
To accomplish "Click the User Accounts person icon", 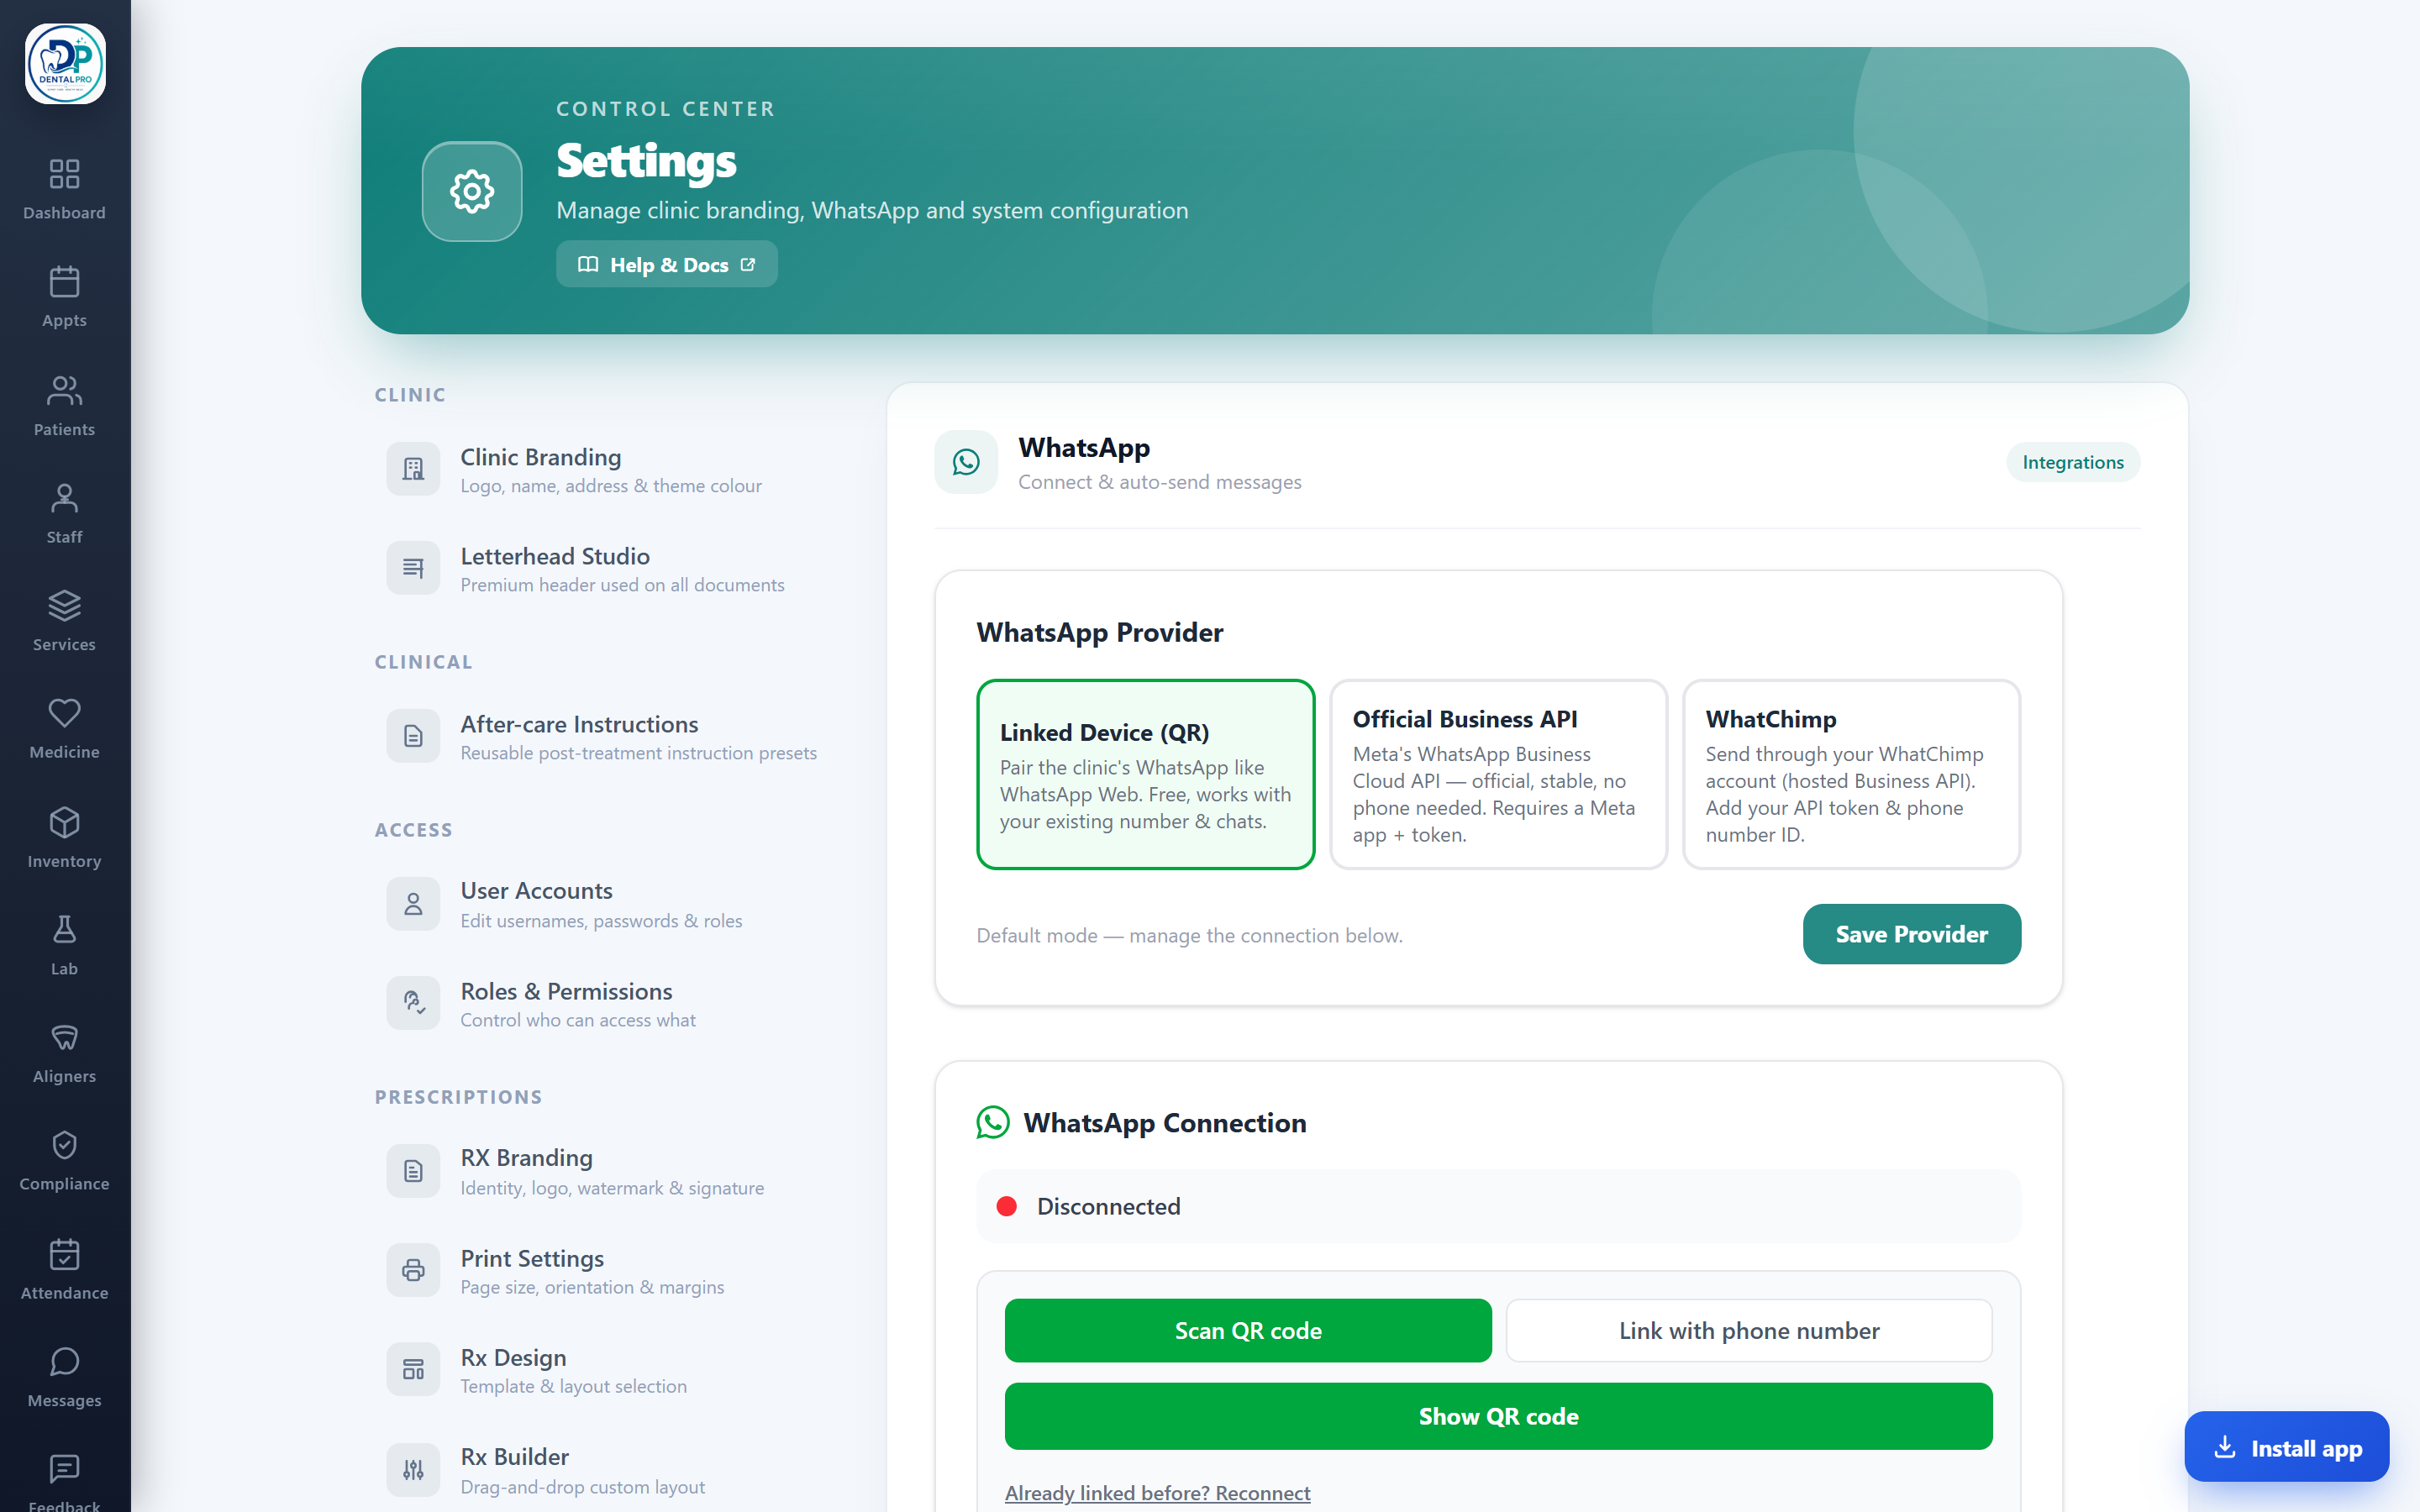I will (x=413, y=904).
